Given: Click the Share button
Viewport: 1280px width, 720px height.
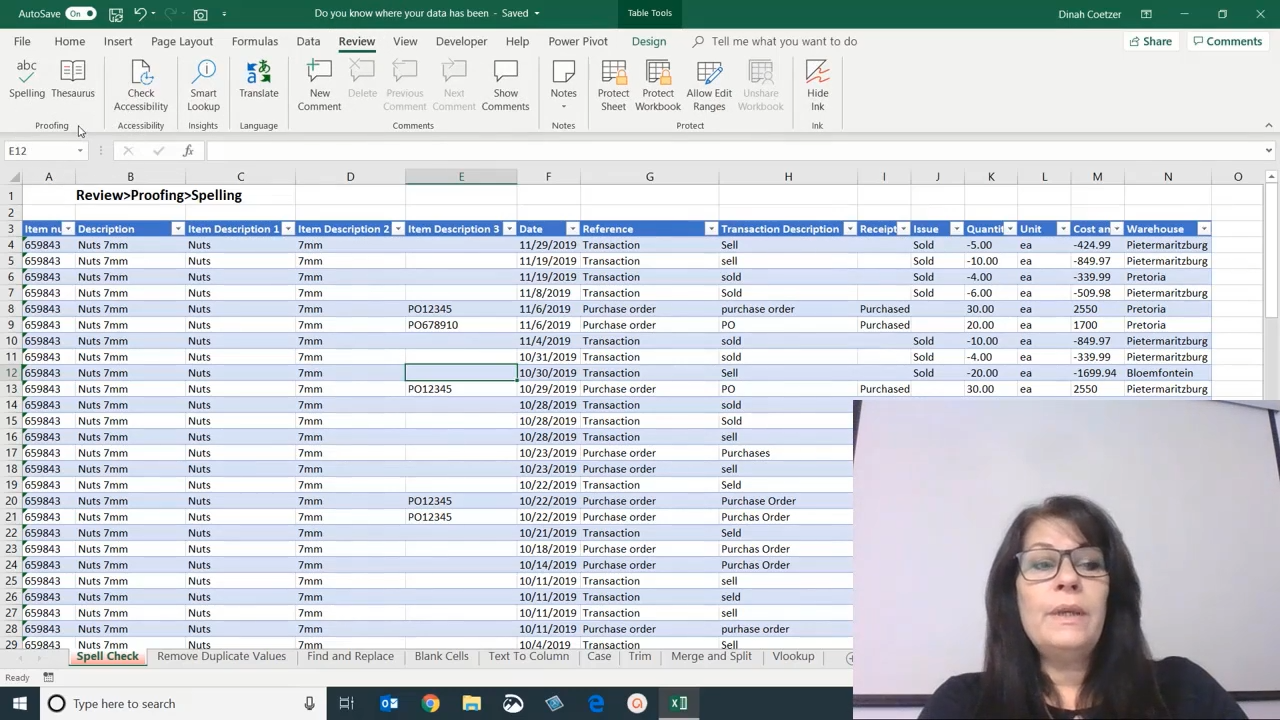Looking at the screenshot, I should coord(1149,41).
